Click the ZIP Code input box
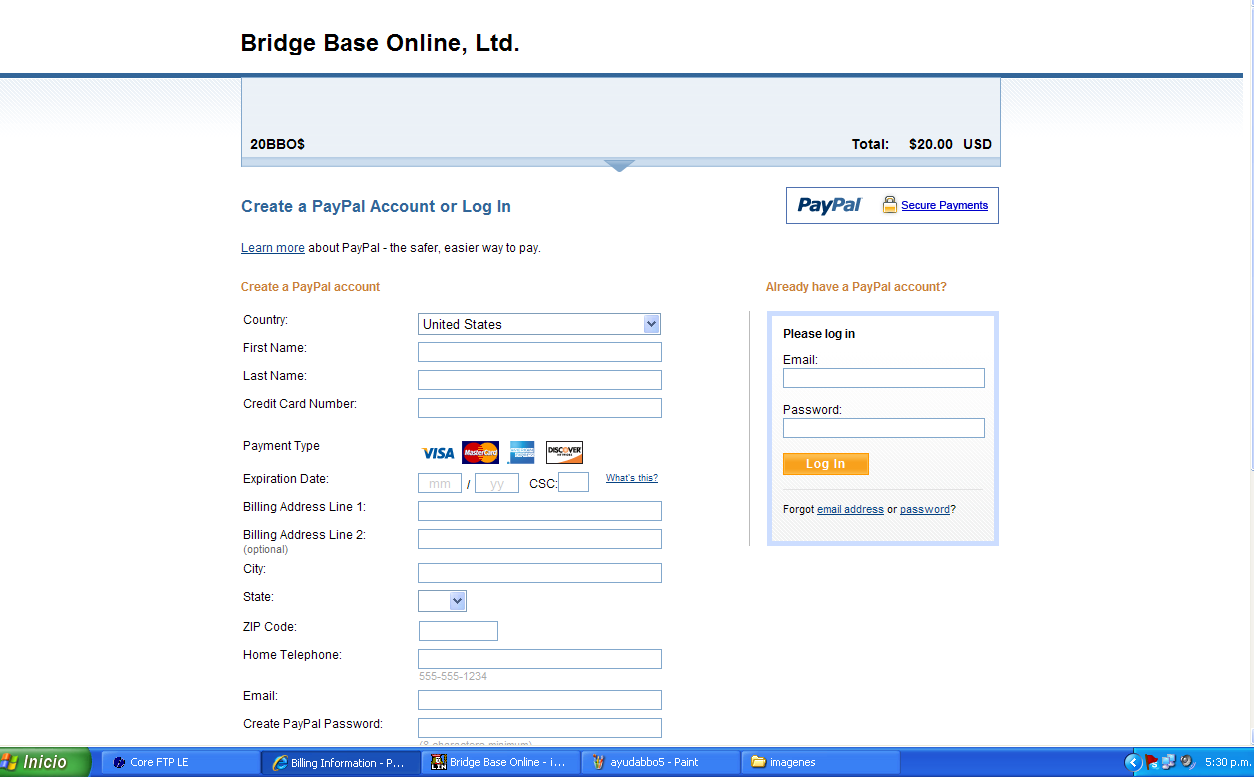The image size is (1254, 777). [x=458, y=631]
